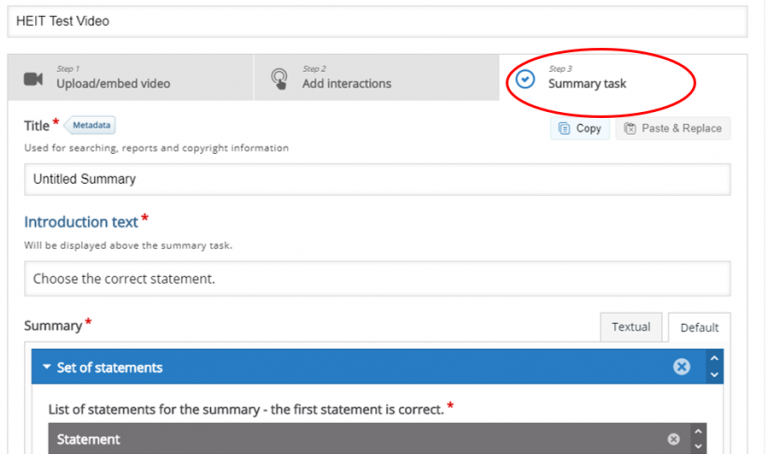Click the Introduction text input field
The width and height of the screenshot is (768, 454).
[x=377, y=279]
